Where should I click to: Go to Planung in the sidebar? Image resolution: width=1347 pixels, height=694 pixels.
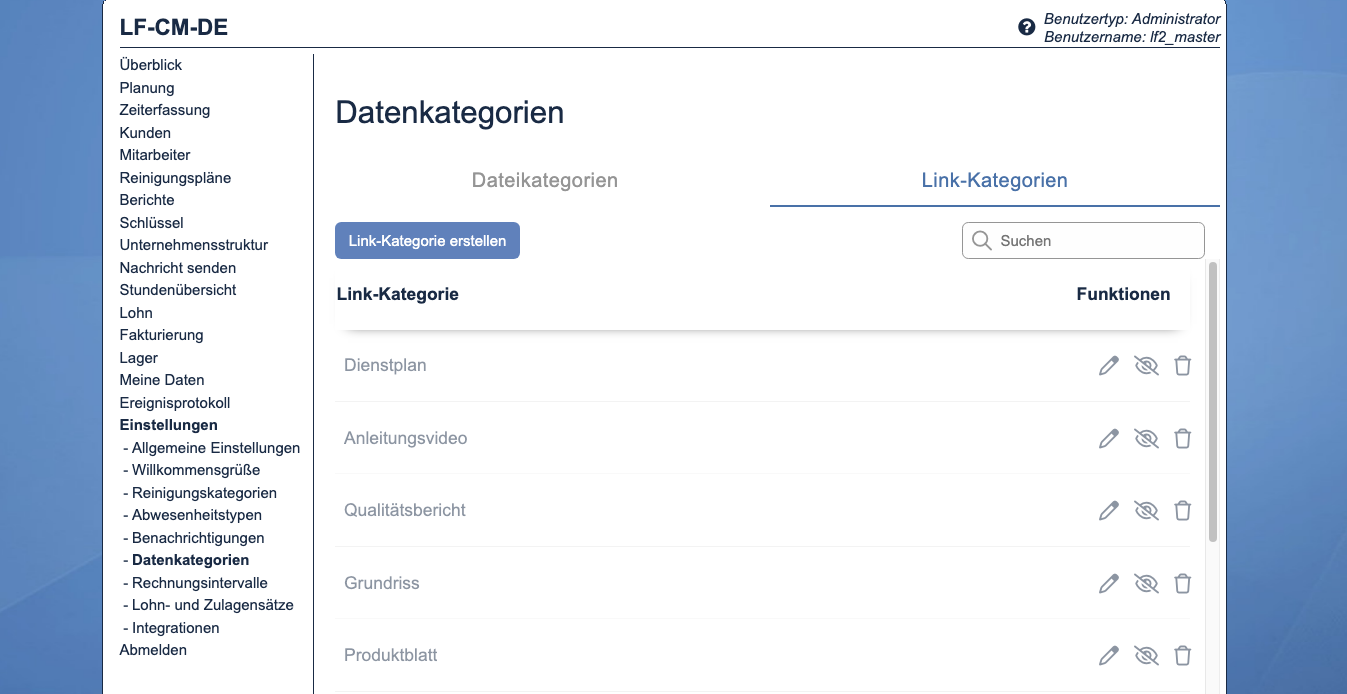click(147, 88)
